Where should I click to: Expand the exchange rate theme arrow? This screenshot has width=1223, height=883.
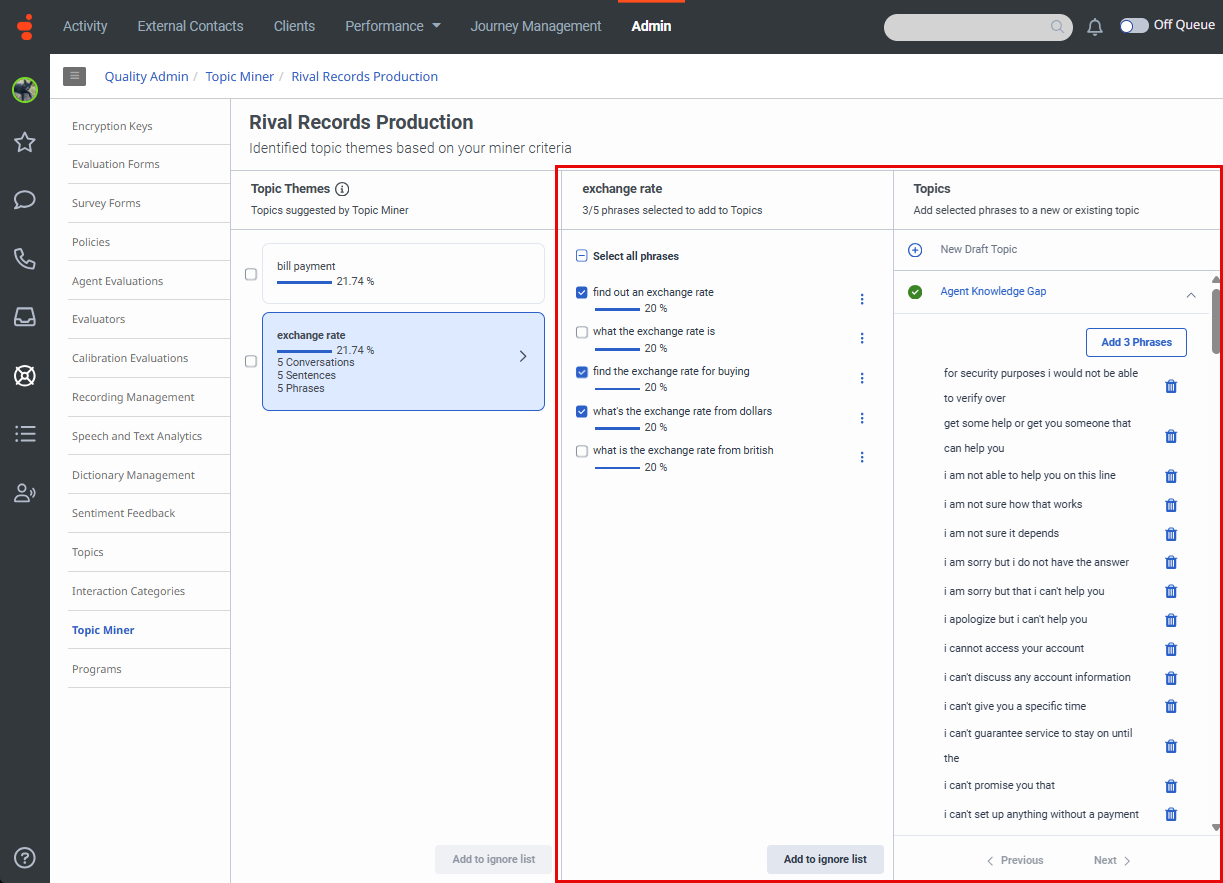(523, 356)
